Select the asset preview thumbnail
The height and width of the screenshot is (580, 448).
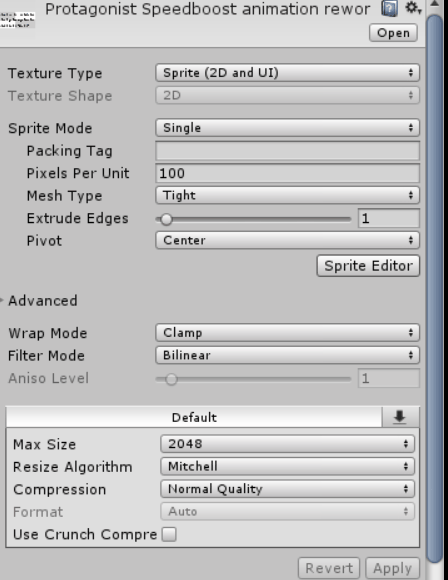click(x=17, y=20)
